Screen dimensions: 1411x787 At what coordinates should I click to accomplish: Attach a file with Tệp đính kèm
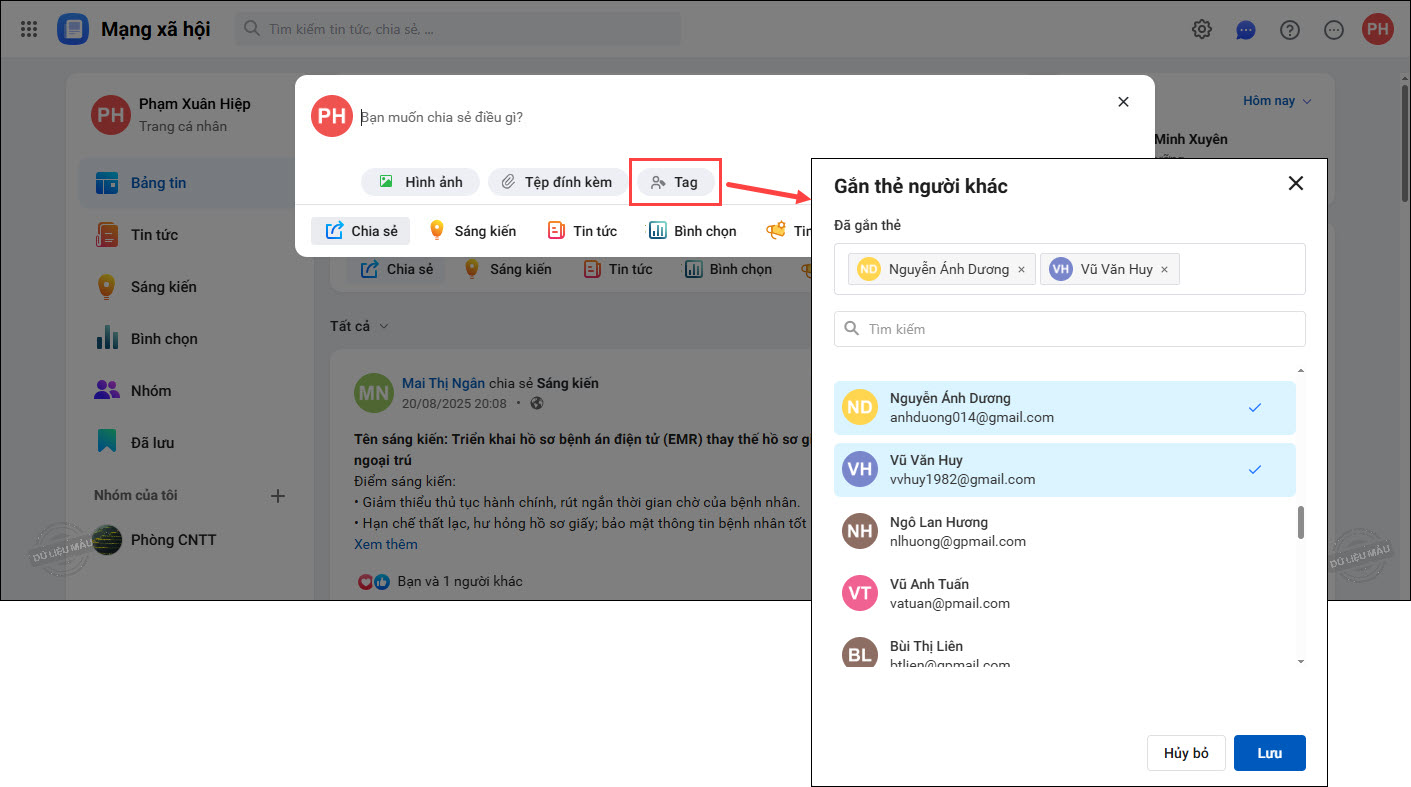(557, 182)
